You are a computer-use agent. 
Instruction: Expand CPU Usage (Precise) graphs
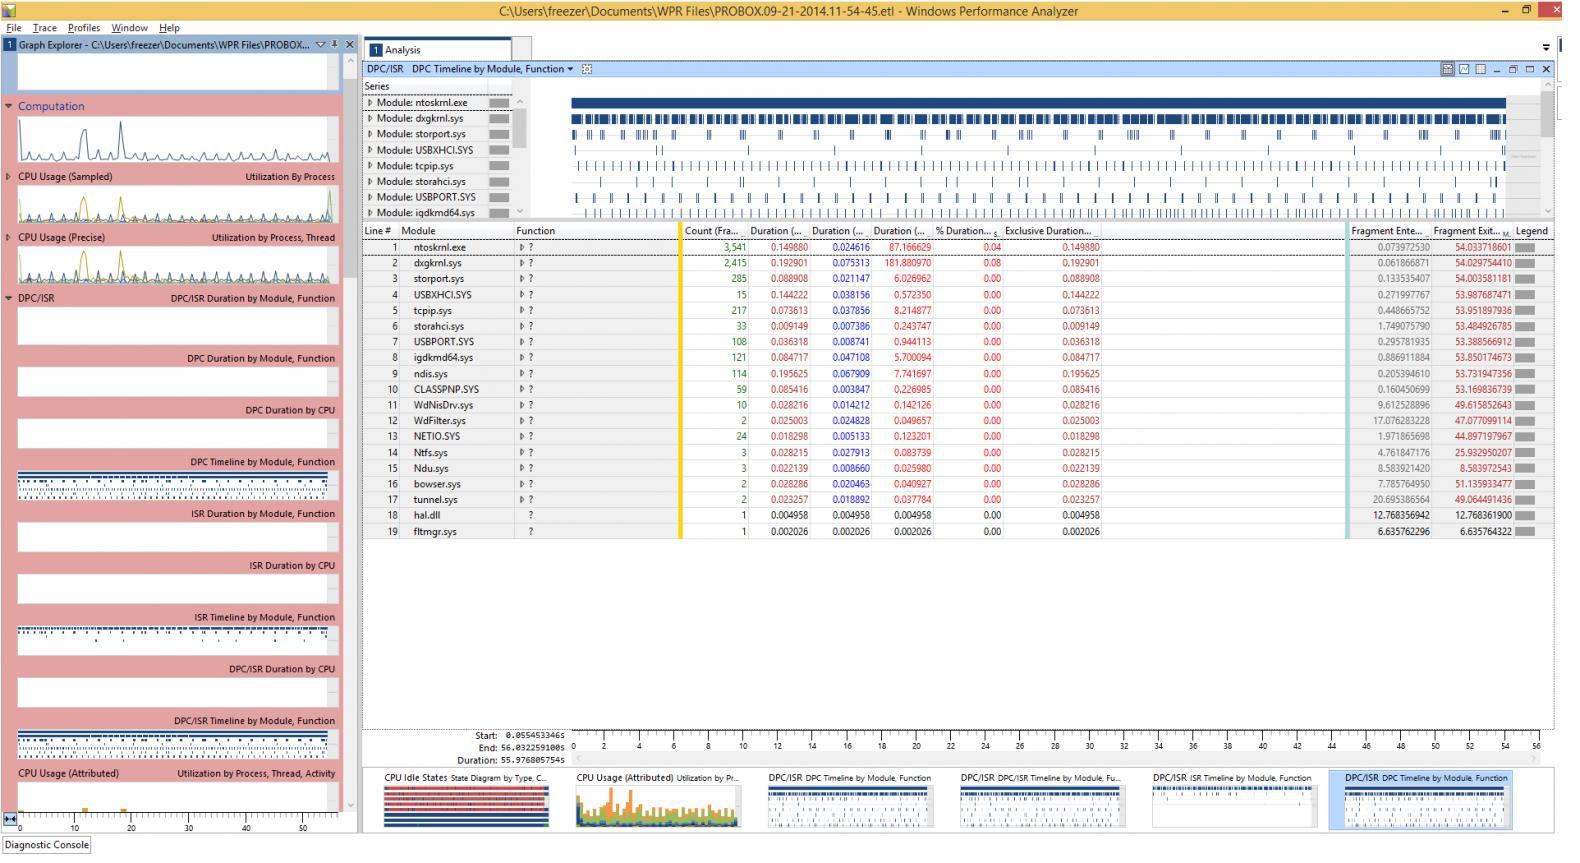[9, 237]
